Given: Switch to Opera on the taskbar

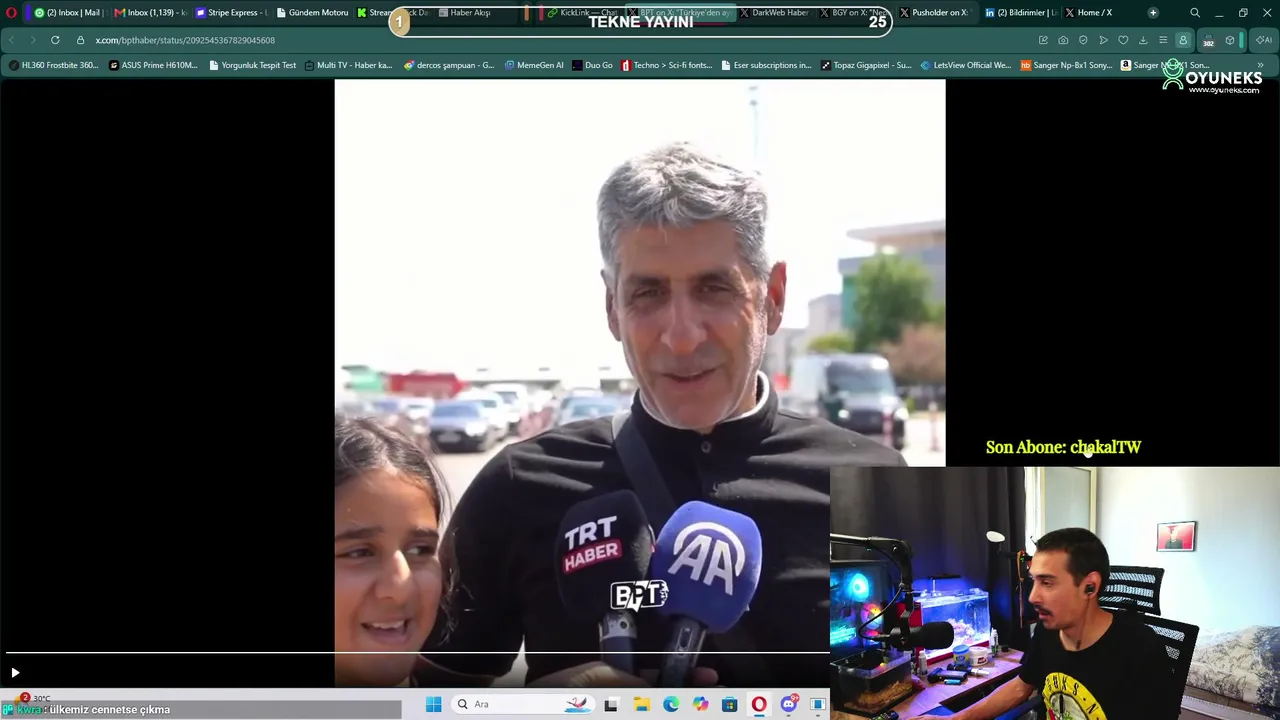Looking at the screenshot, I should point(759,705).
